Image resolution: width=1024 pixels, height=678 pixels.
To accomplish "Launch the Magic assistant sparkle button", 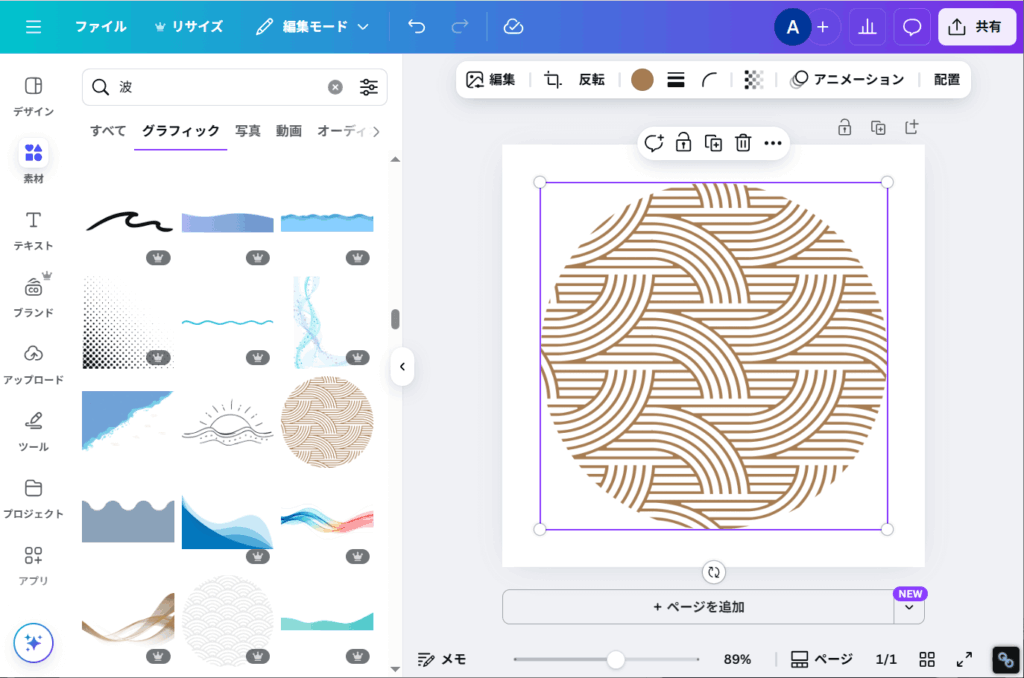I will coord(33,643).
